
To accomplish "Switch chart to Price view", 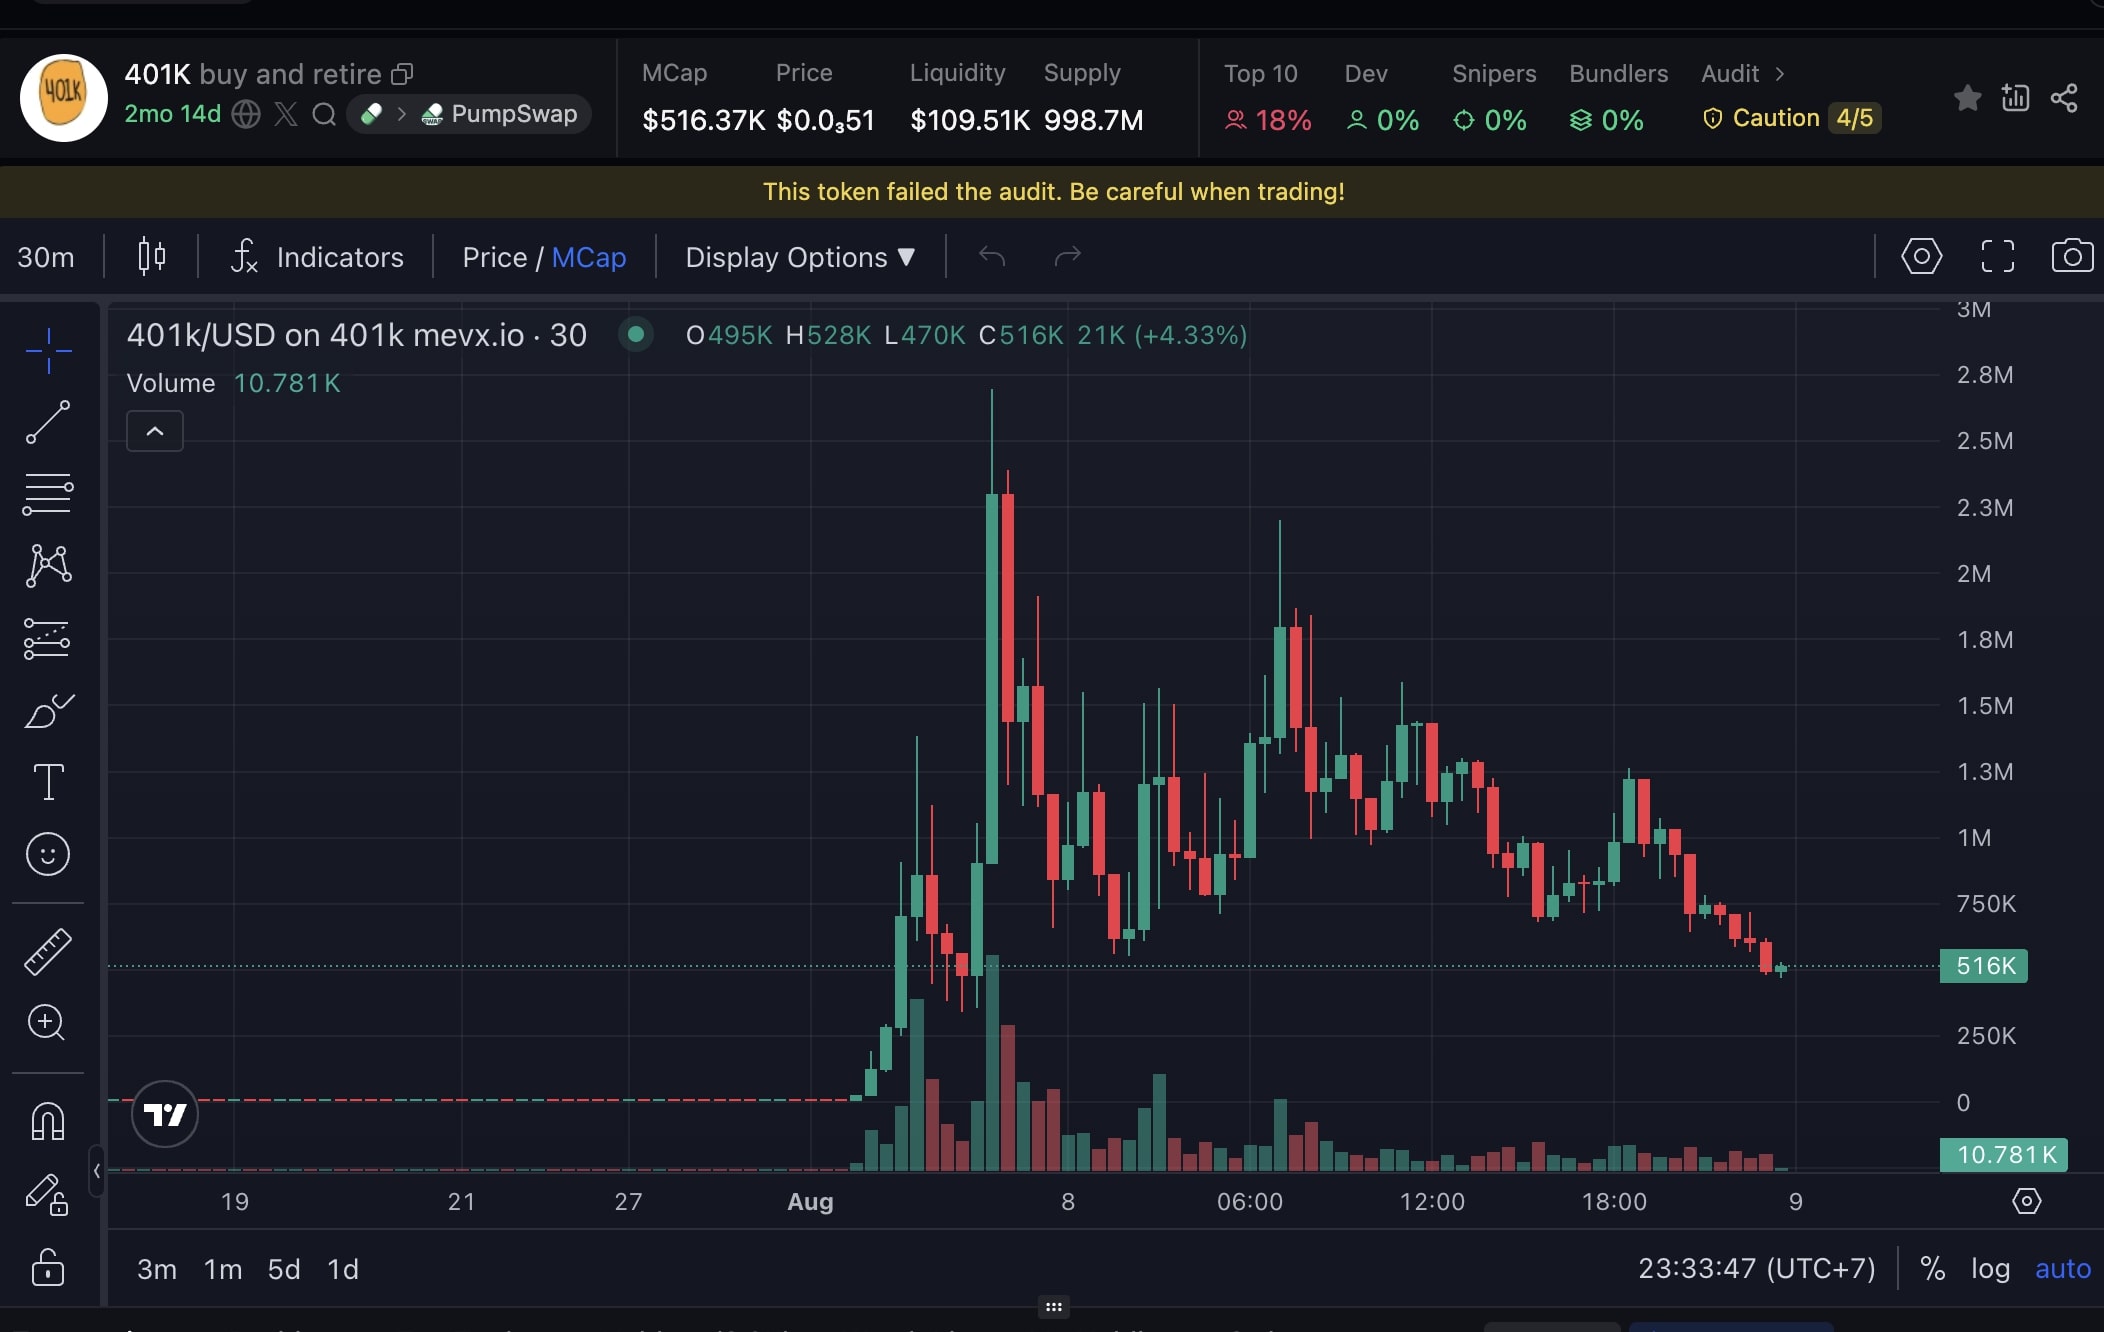I will (494, 257).
